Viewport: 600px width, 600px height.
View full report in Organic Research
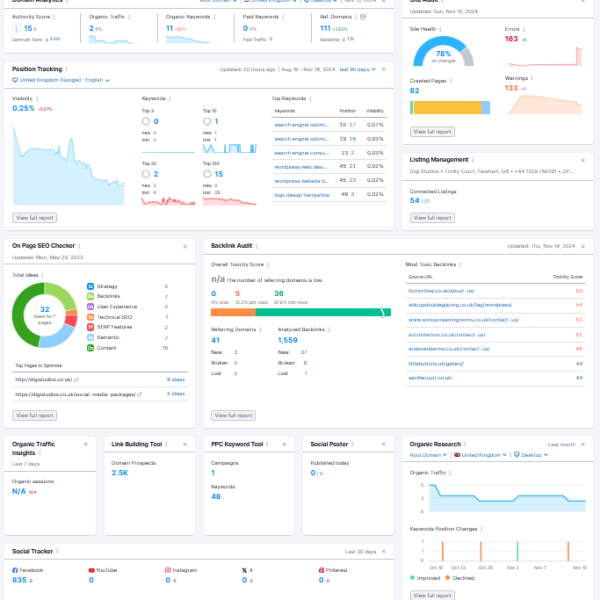[x=432, y=595]
